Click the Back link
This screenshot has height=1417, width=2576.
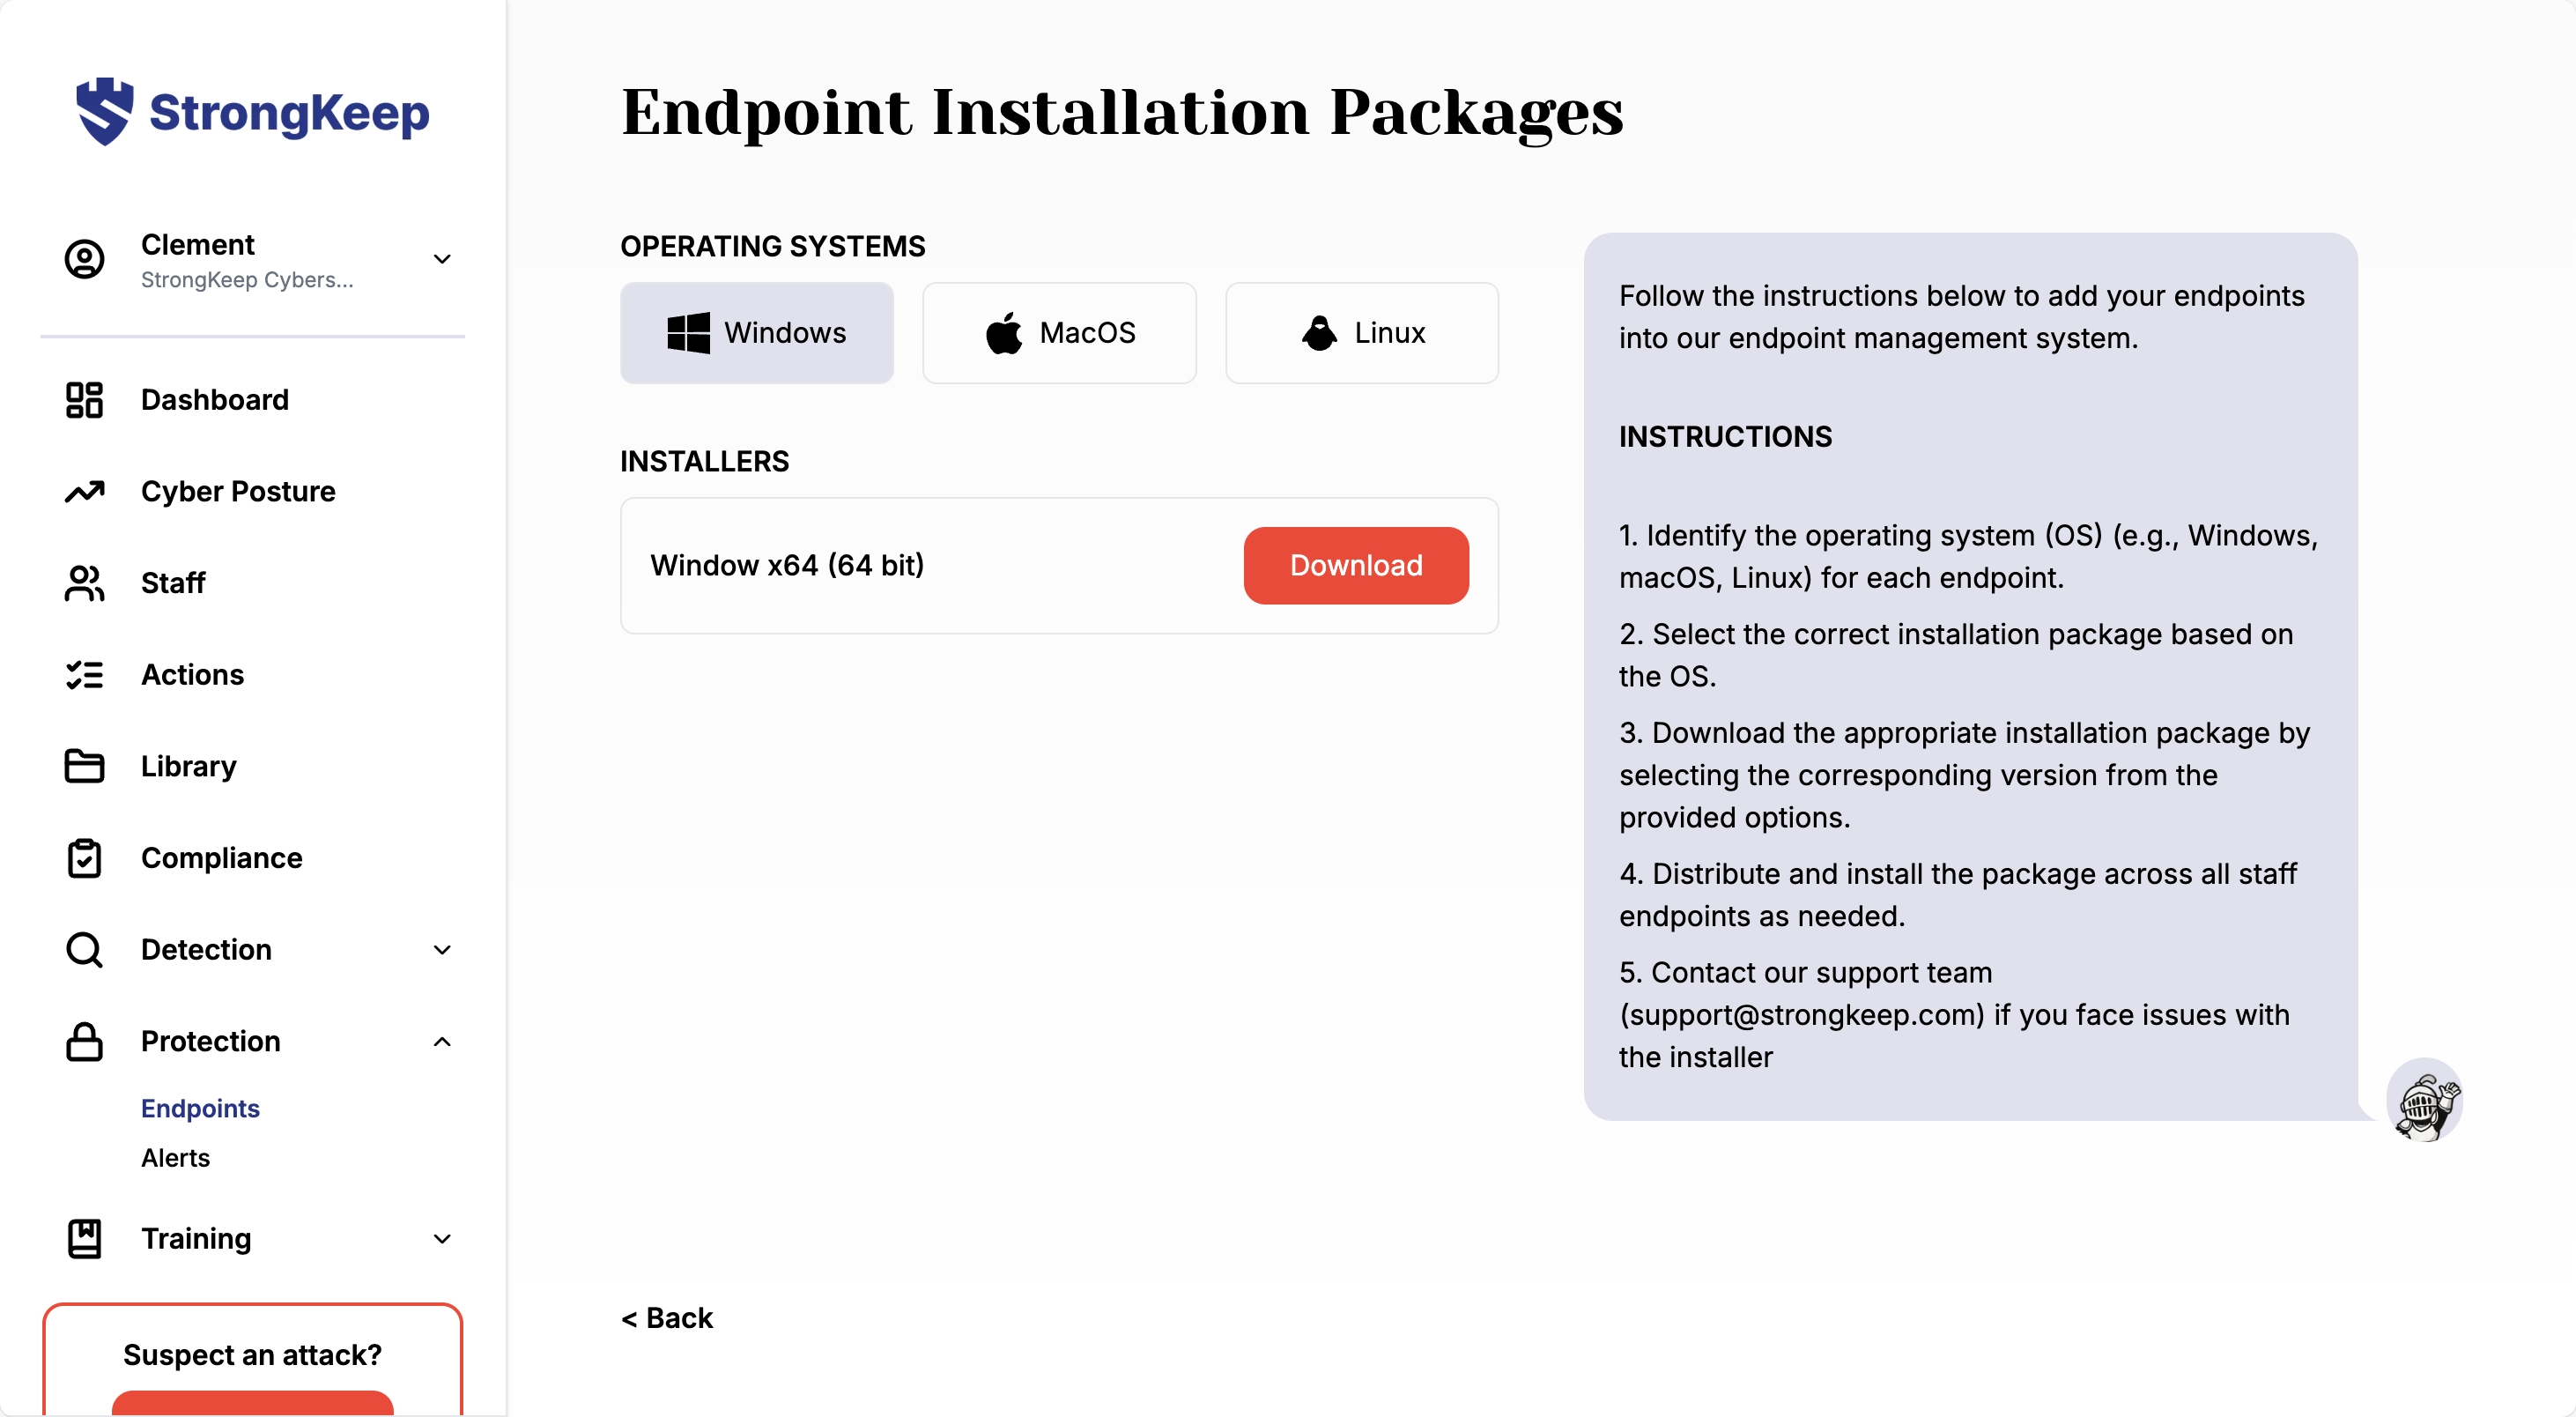tap(667, 1318)
